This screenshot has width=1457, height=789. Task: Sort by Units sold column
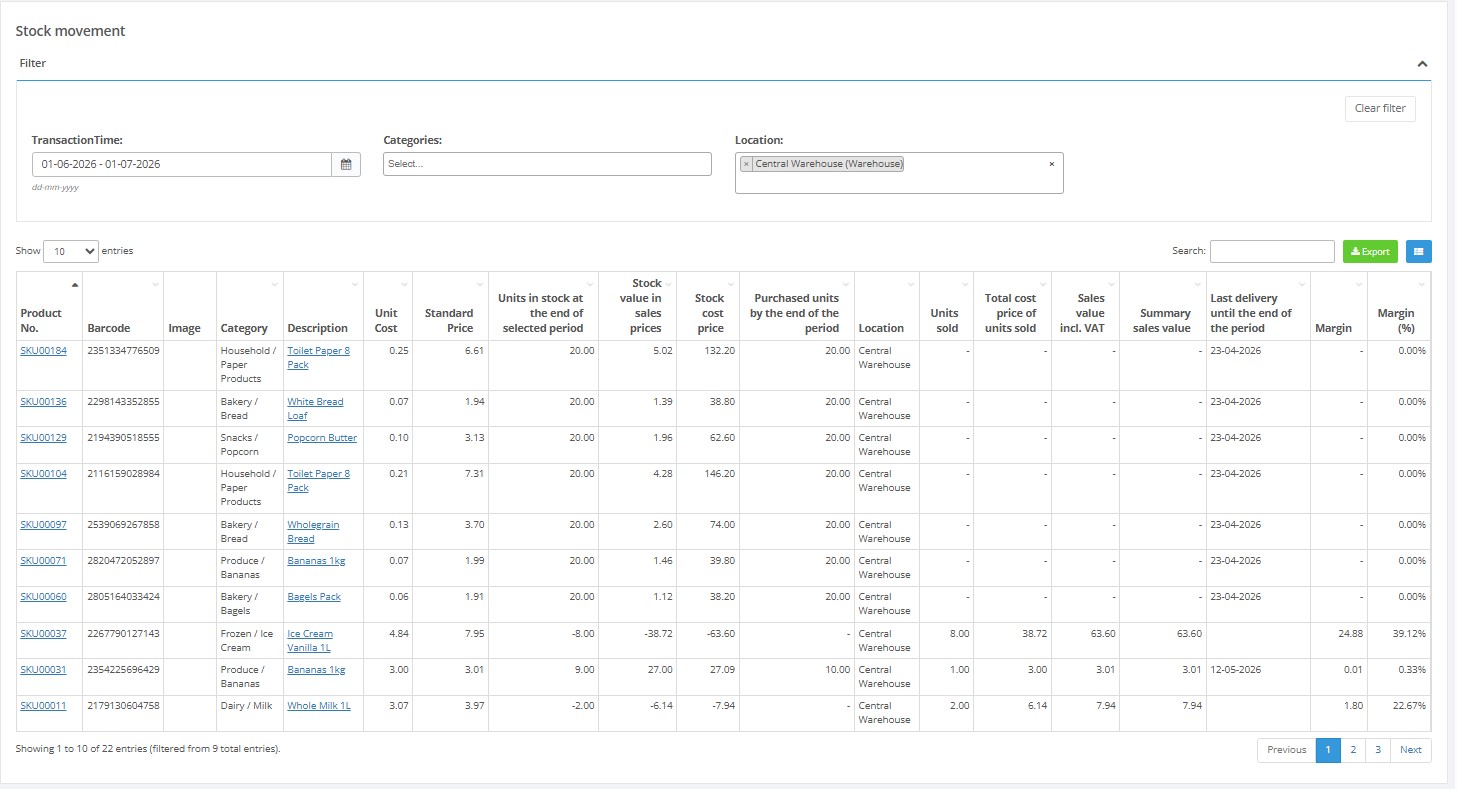[x=946, y=306]
